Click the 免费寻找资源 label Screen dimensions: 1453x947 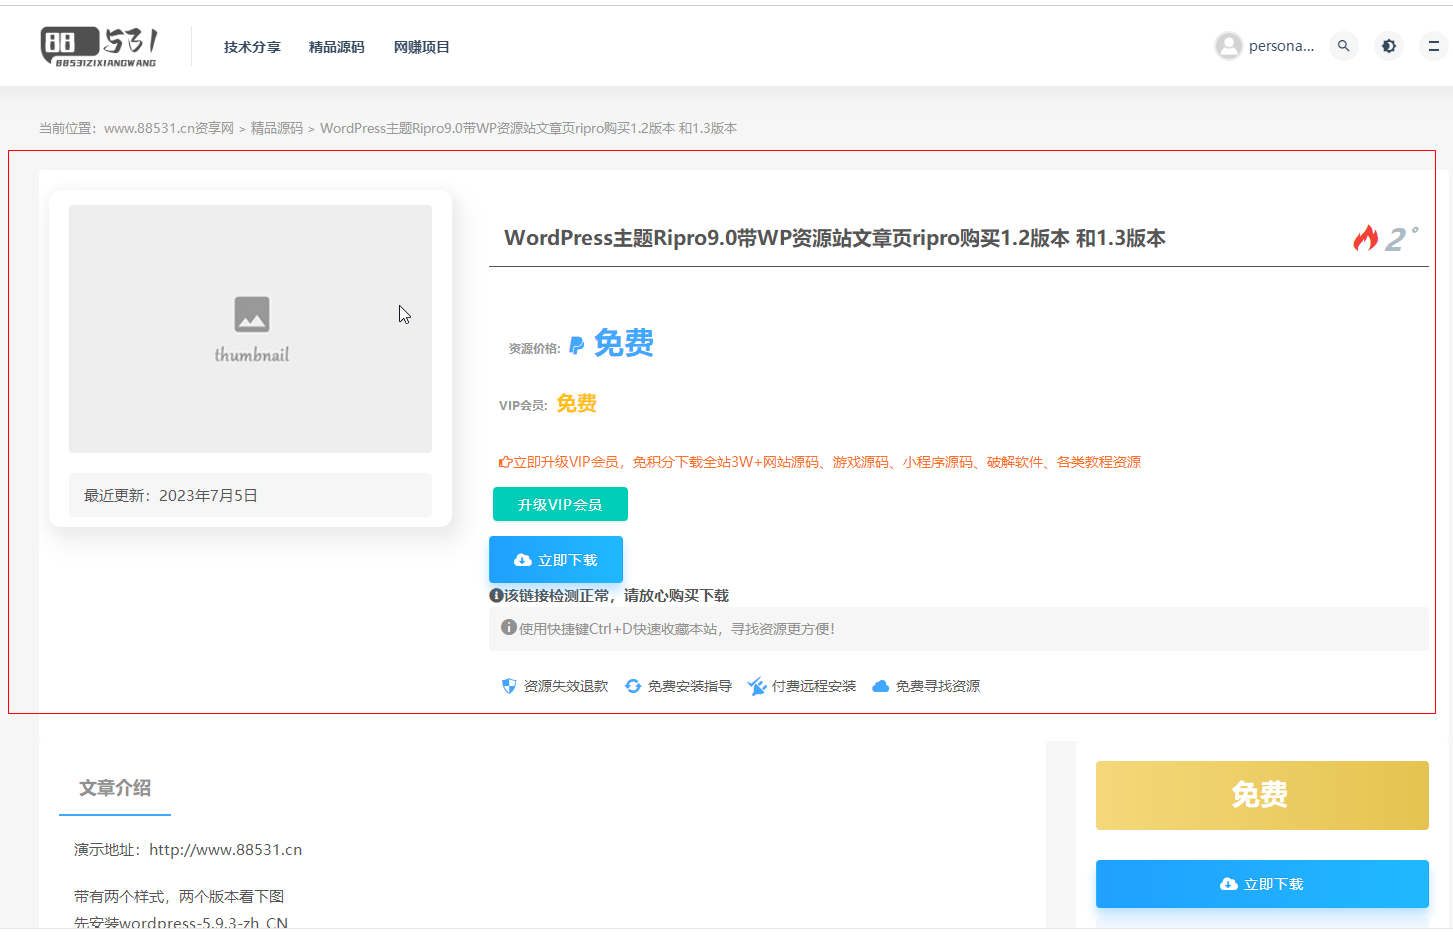(938, 686)
